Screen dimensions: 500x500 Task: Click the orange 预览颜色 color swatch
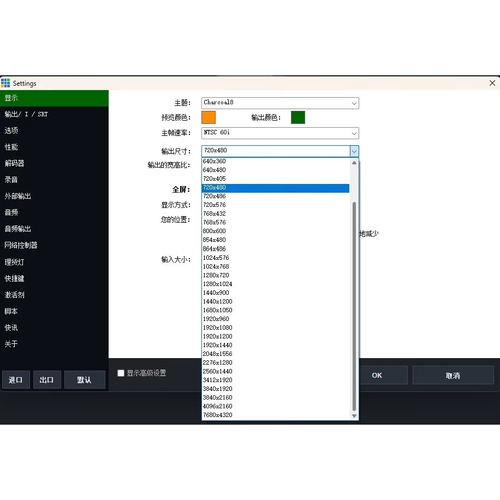(209, 117)
